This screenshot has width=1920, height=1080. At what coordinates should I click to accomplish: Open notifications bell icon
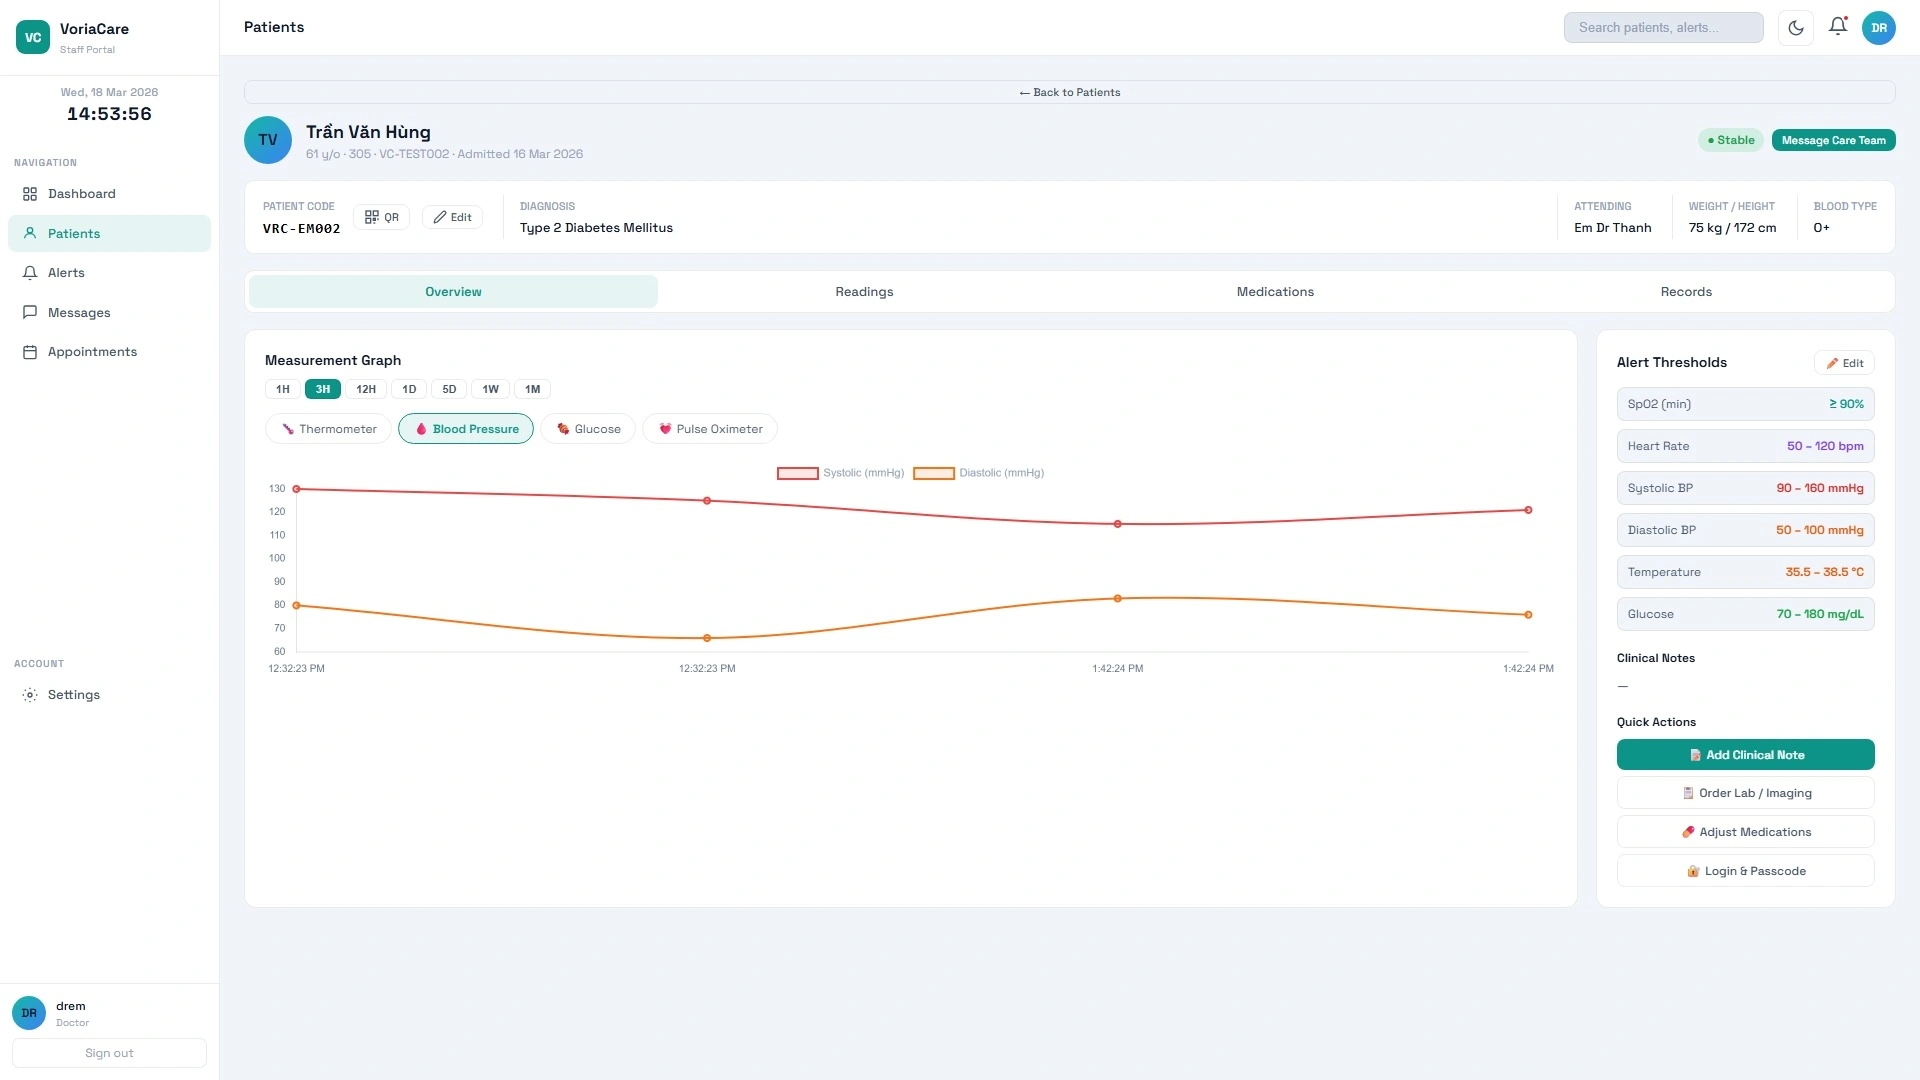[1838, 27]
